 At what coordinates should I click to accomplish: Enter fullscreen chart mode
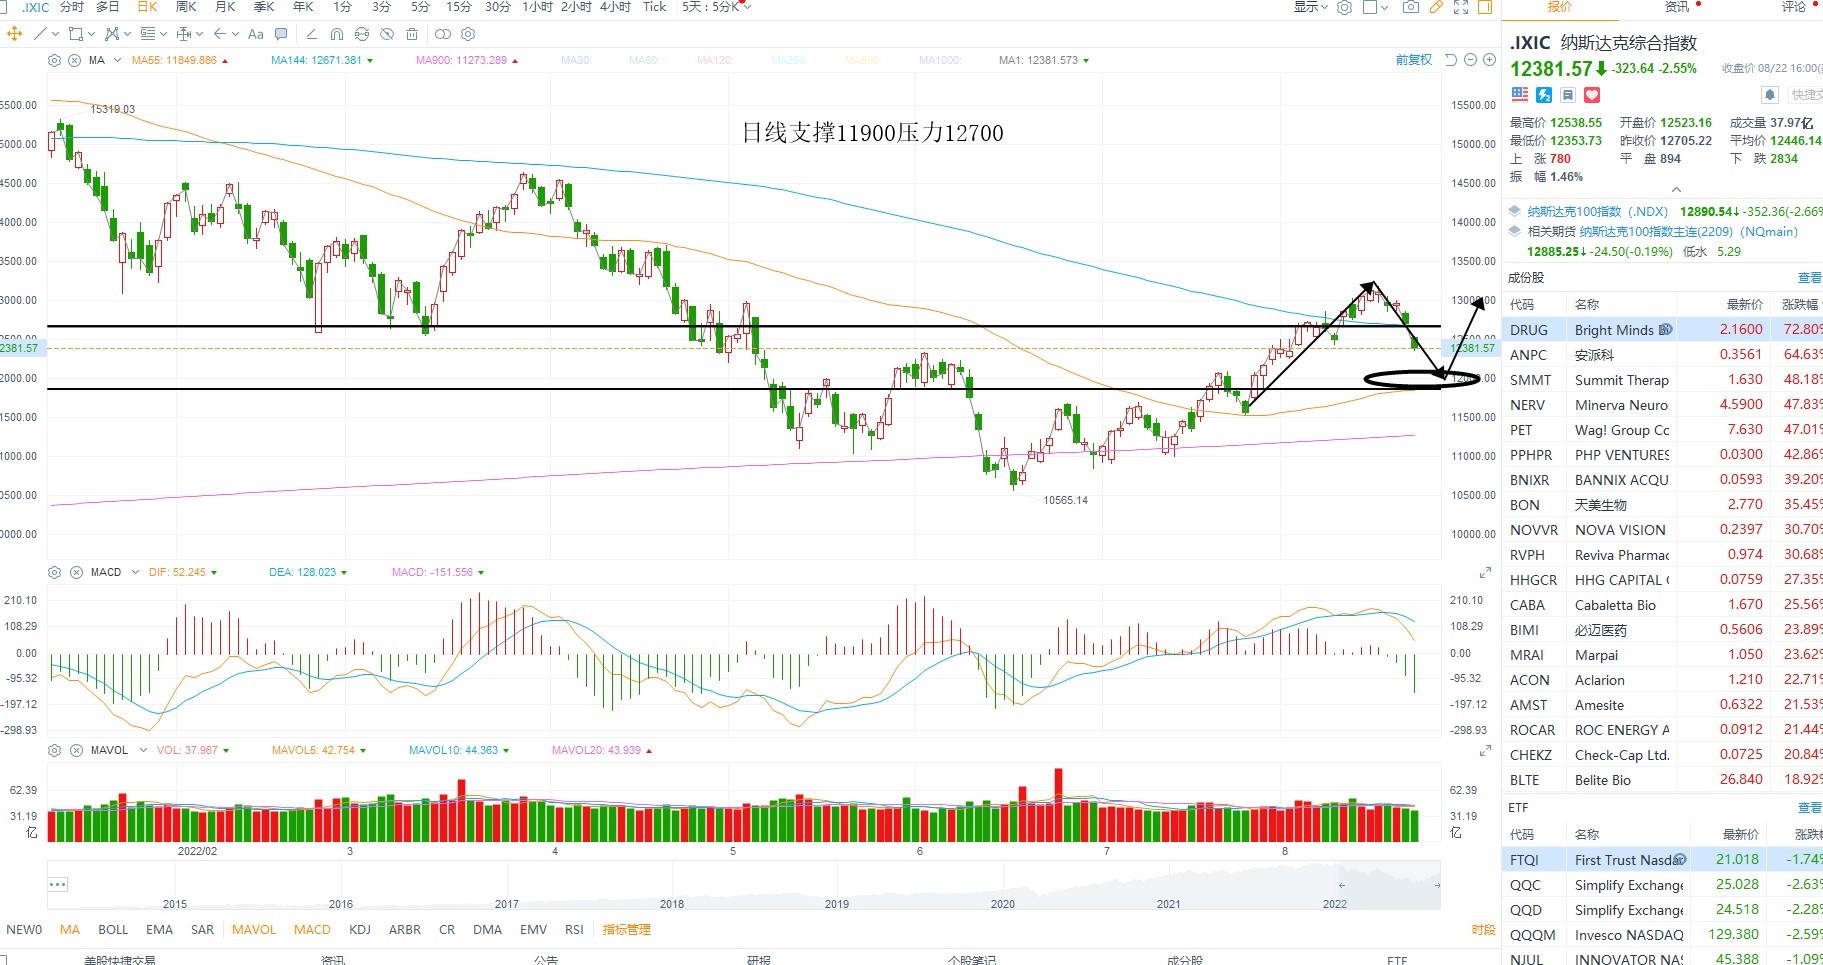(1461, 7)
